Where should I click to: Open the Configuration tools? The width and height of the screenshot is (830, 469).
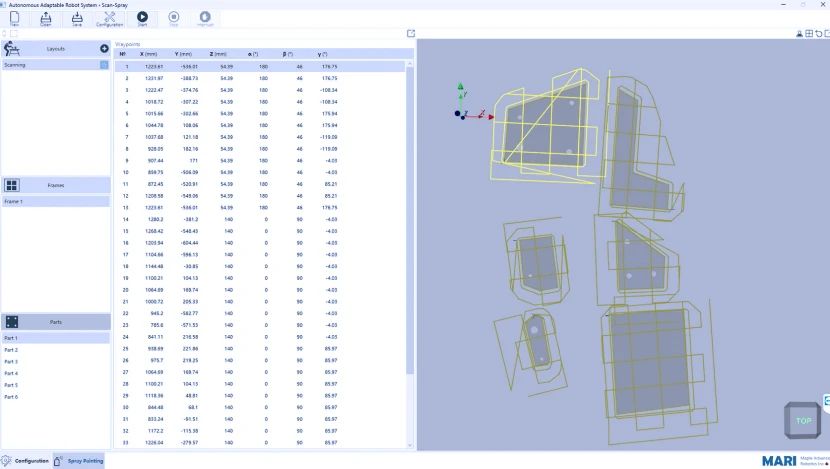[x=109, y=18]
